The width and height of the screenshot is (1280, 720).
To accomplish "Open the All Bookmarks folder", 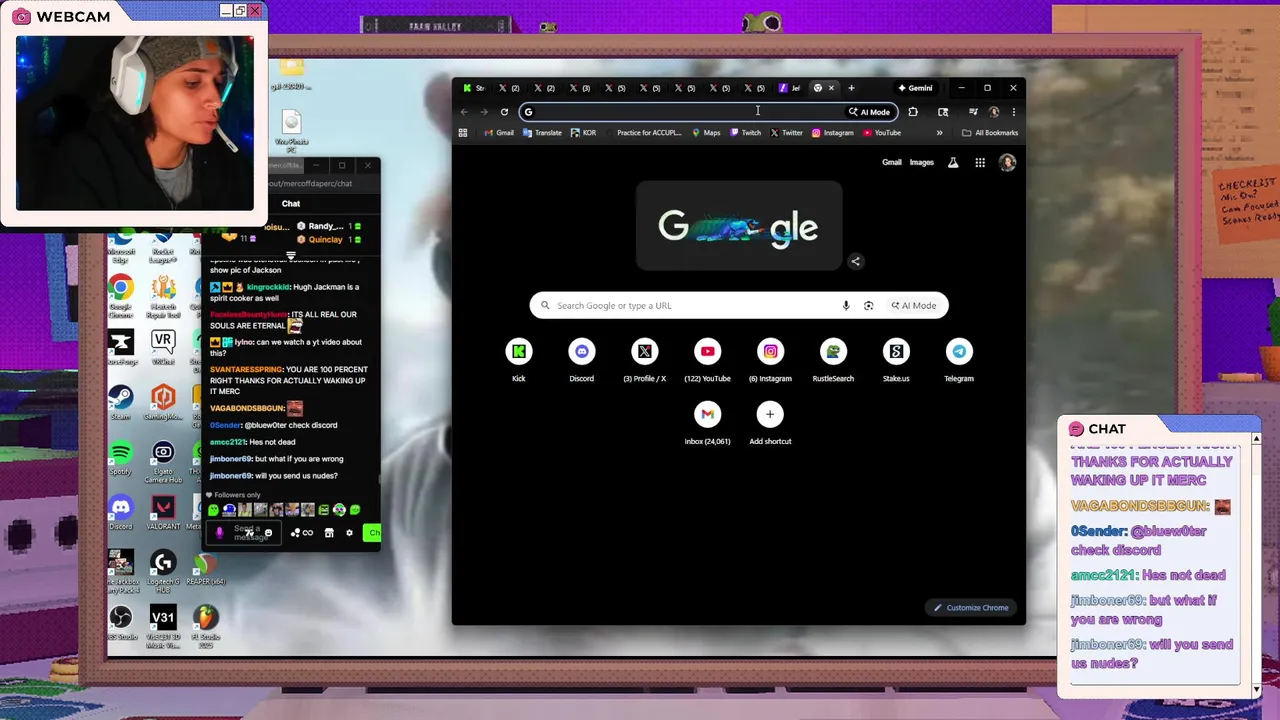I will coord(989,133).
